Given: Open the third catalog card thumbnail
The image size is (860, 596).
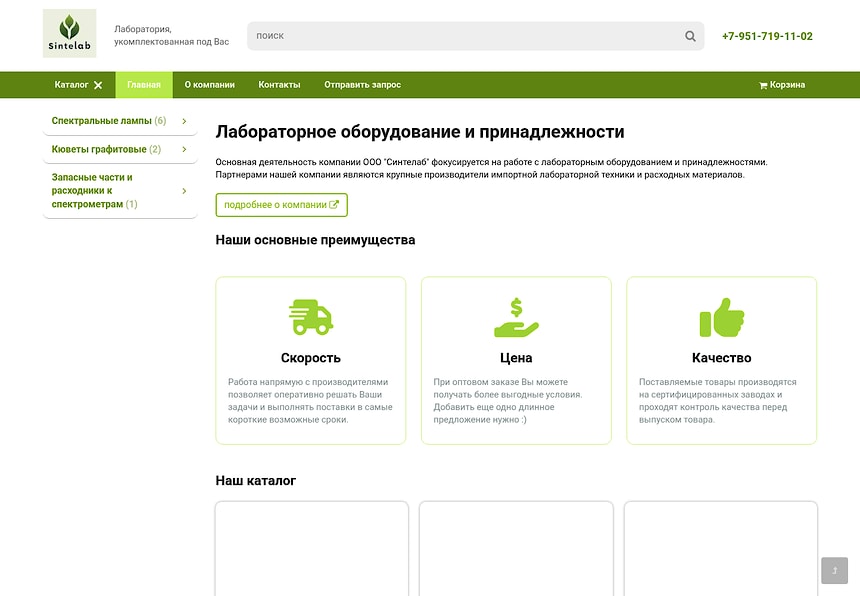Looking at the screenshot, I should point(721,548).
